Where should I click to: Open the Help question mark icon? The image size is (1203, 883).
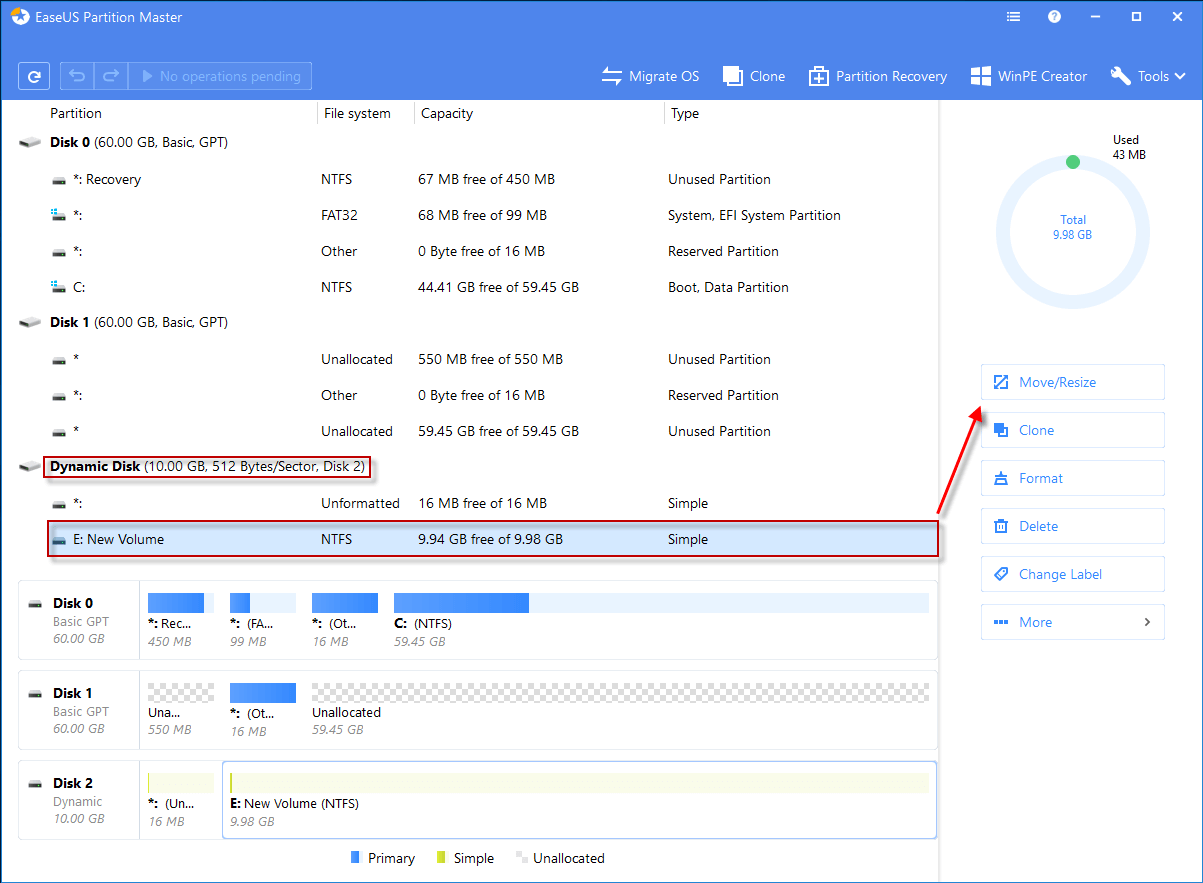tap(1054, 17)
